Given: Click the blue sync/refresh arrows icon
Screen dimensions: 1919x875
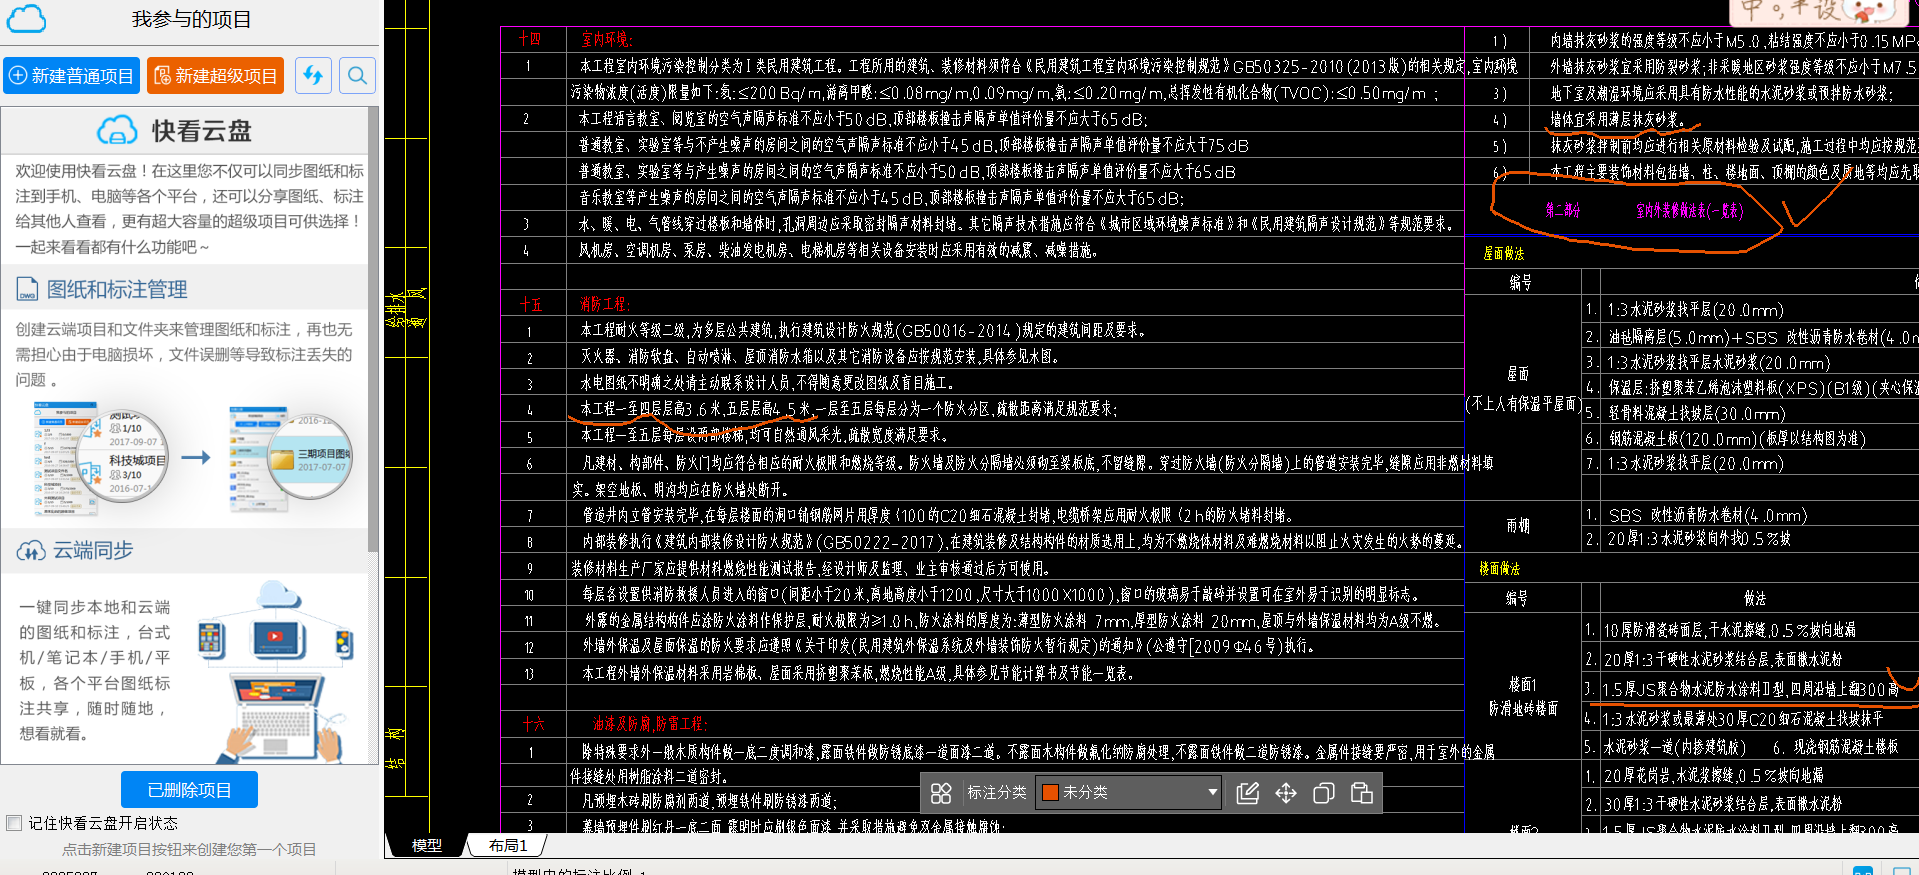Looking at the screenshot, I should pyautogui.click(x=313, y=76).
